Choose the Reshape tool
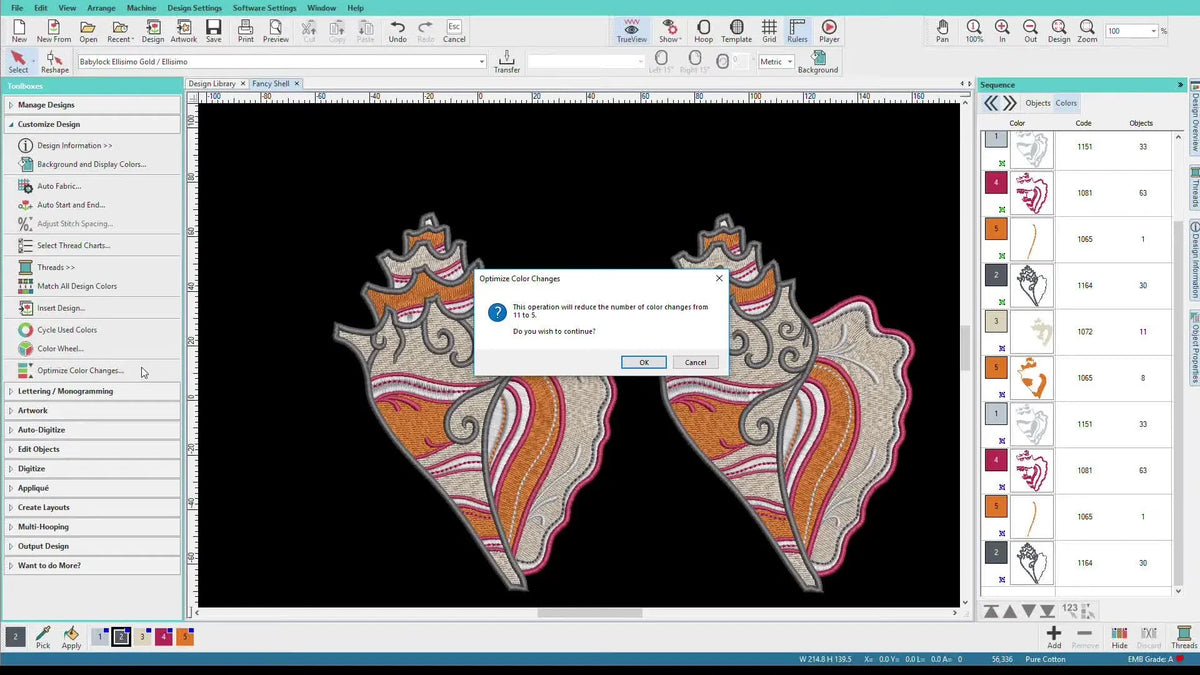1200x675 pixels. coord(55,62)
